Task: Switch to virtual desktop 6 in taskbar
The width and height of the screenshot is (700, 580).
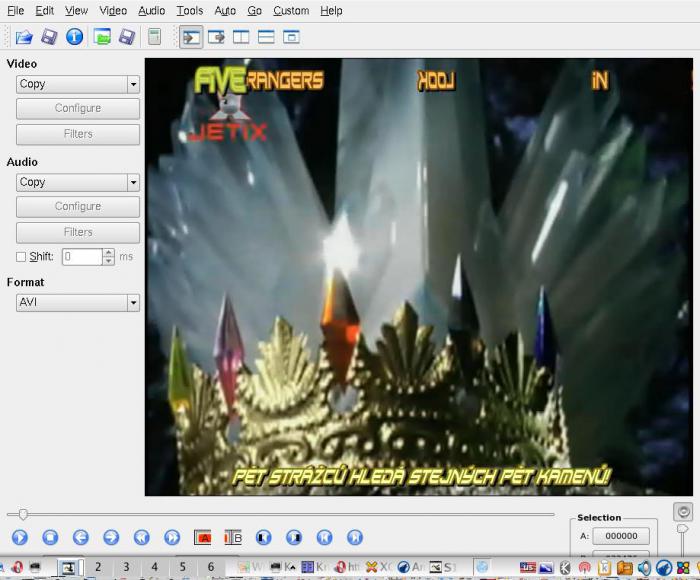Action: pos(211,567)
